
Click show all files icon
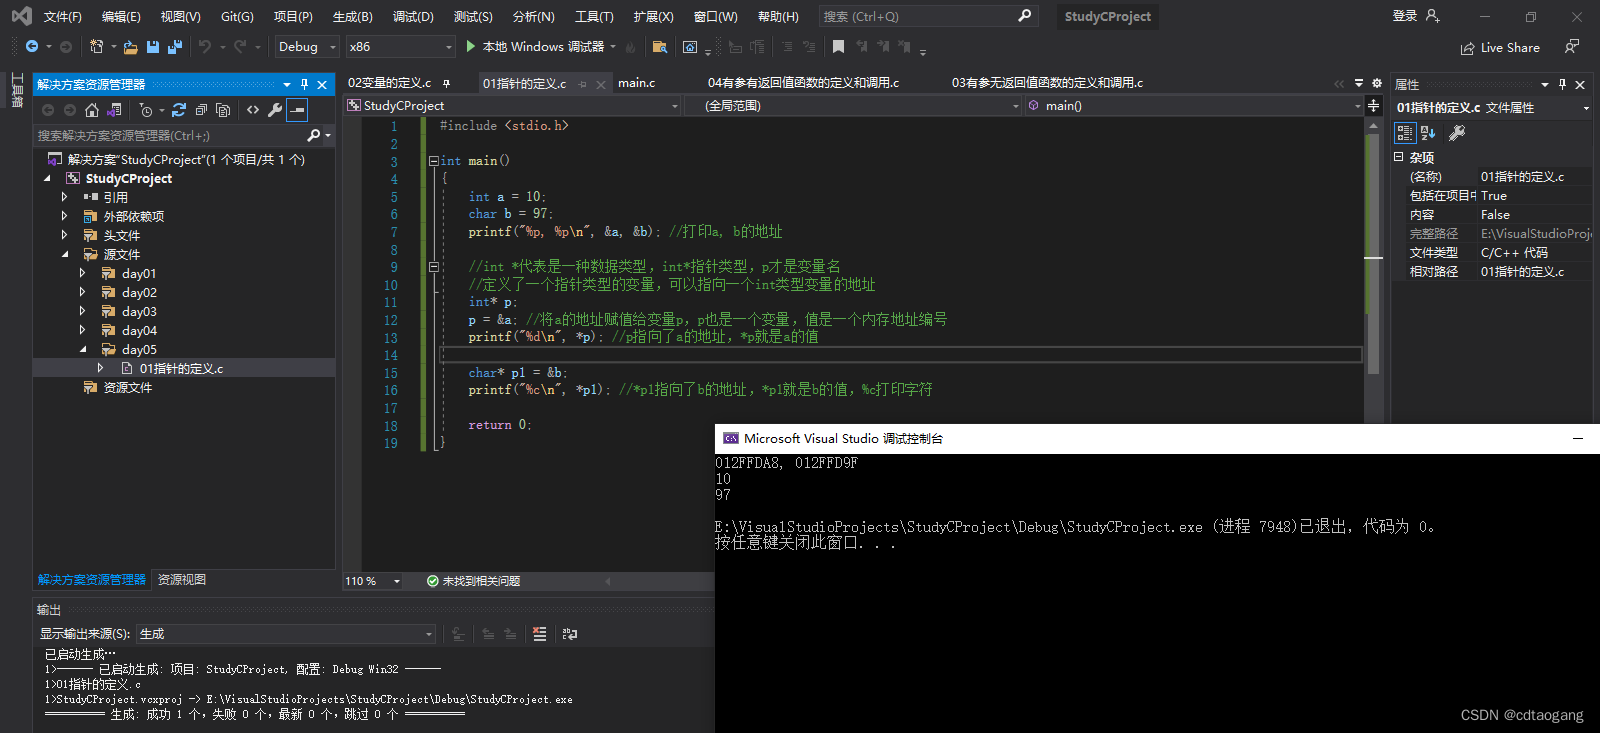[223, 110]
